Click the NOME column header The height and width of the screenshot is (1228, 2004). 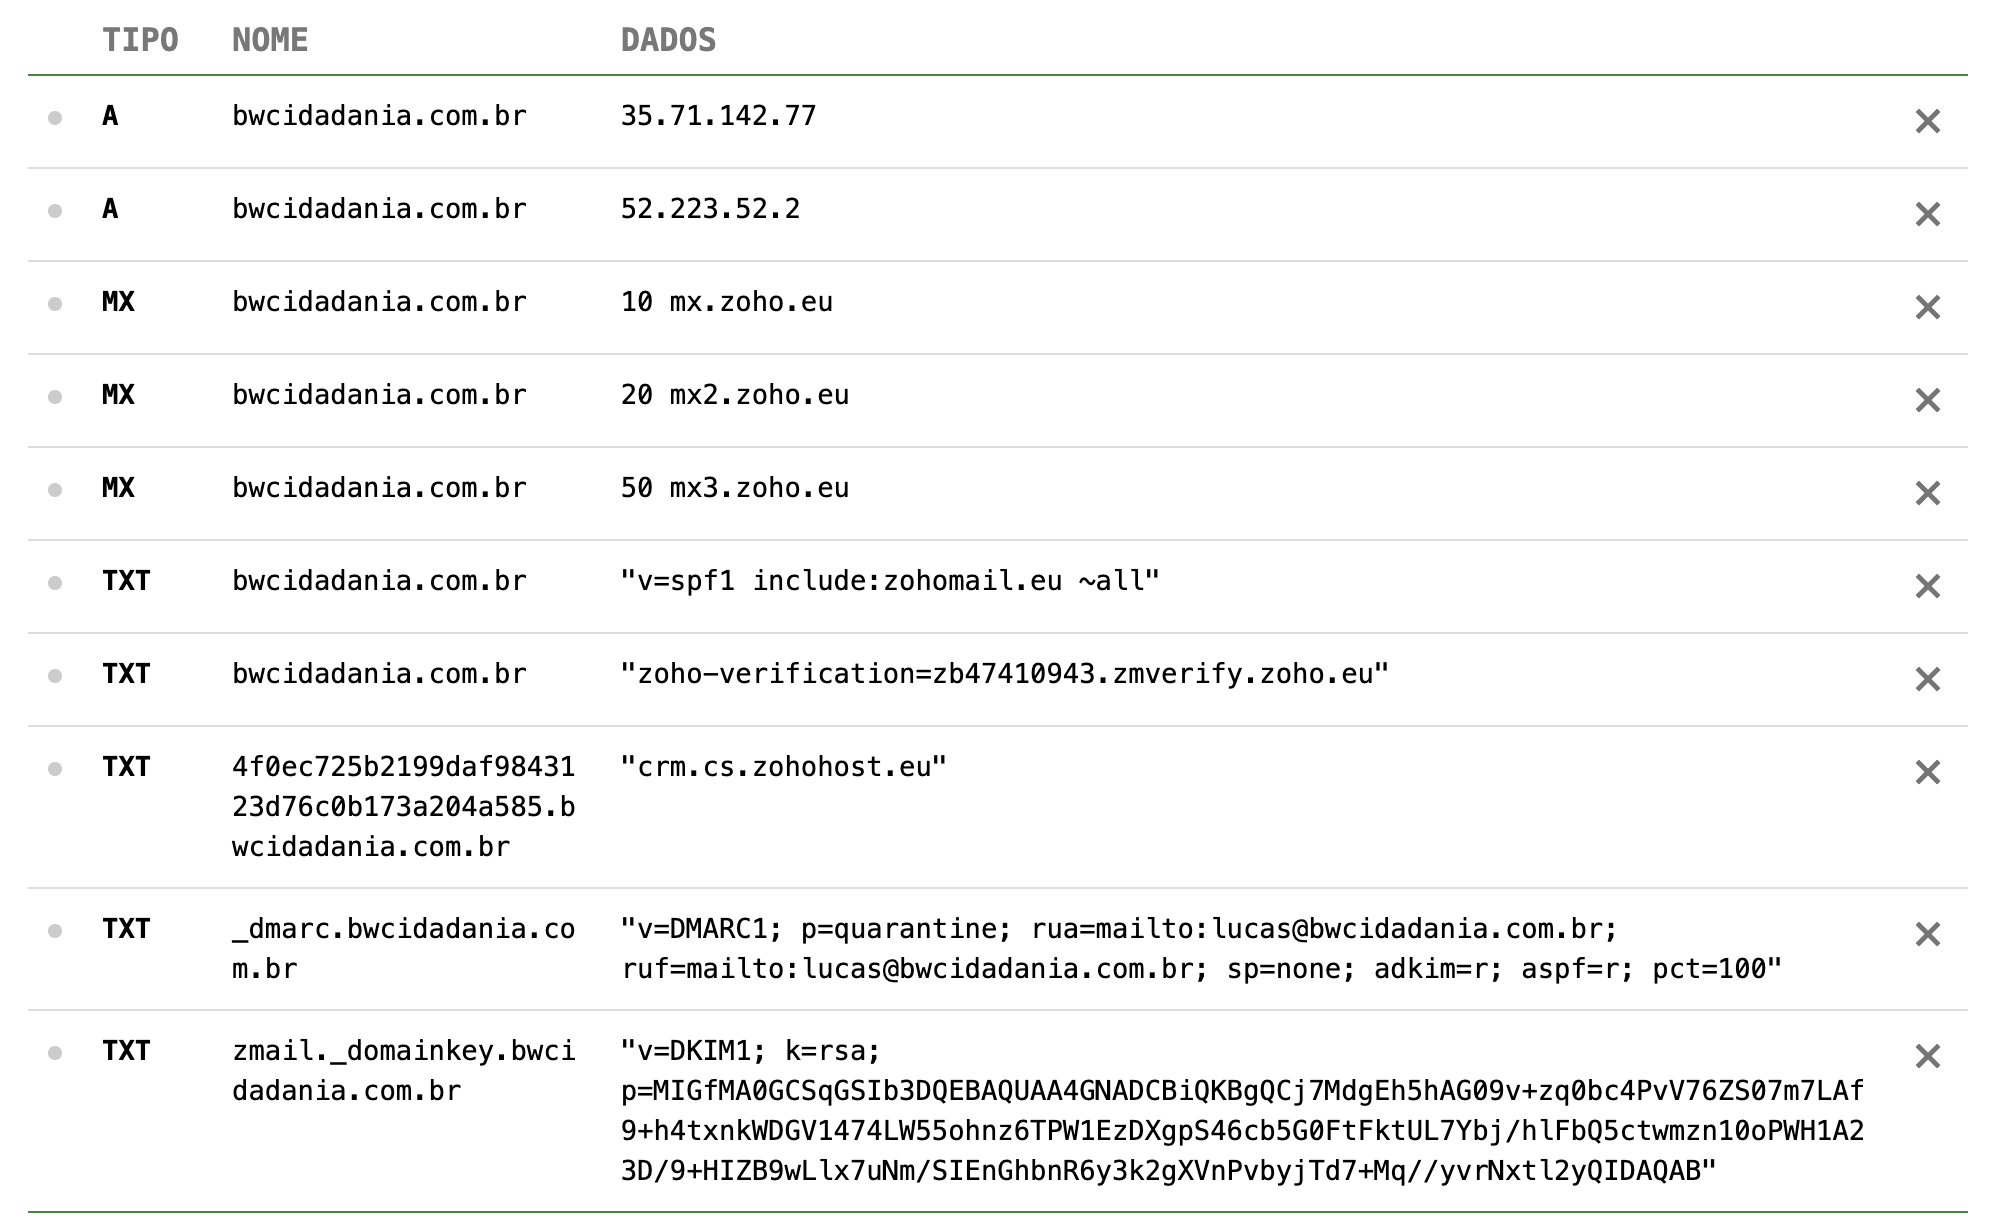click(270, 40)
